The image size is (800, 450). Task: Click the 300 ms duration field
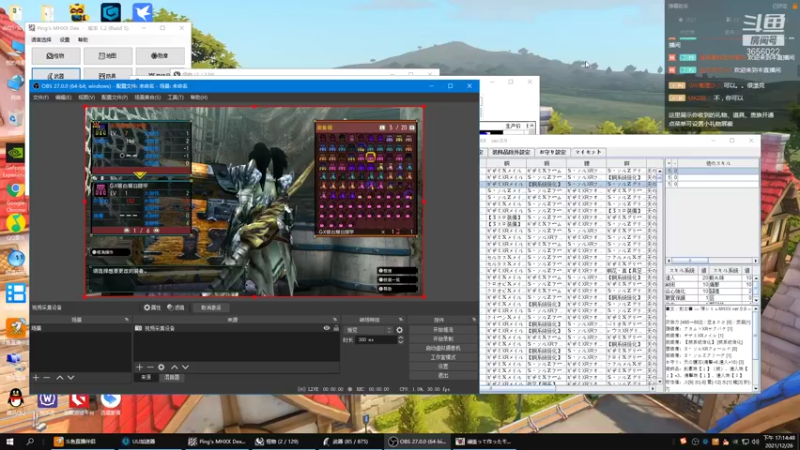point(376,340)
